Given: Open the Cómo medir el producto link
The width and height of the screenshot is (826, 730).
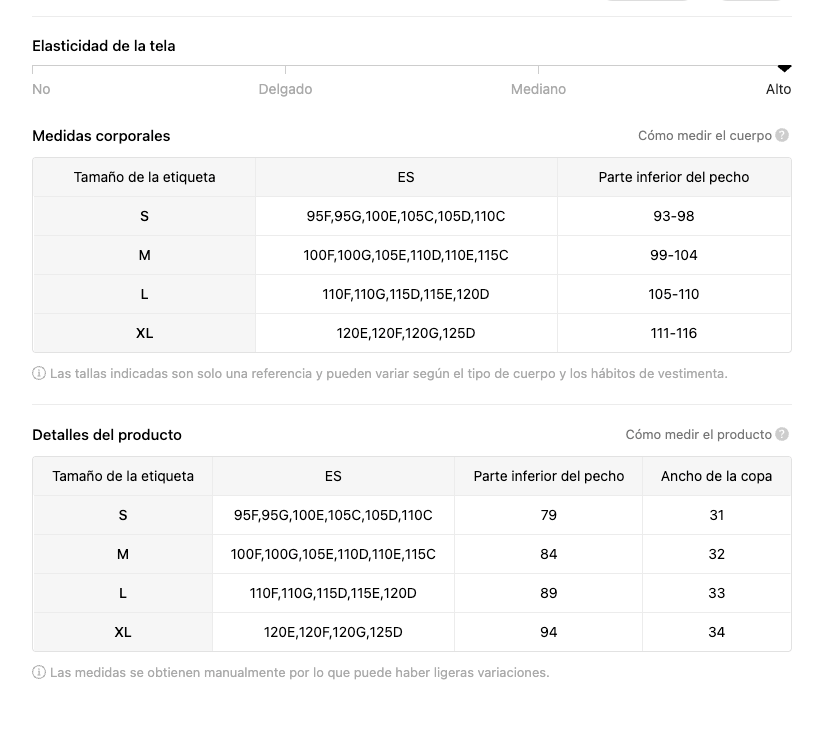Looking at the screenshot, I should coord(698,434).
